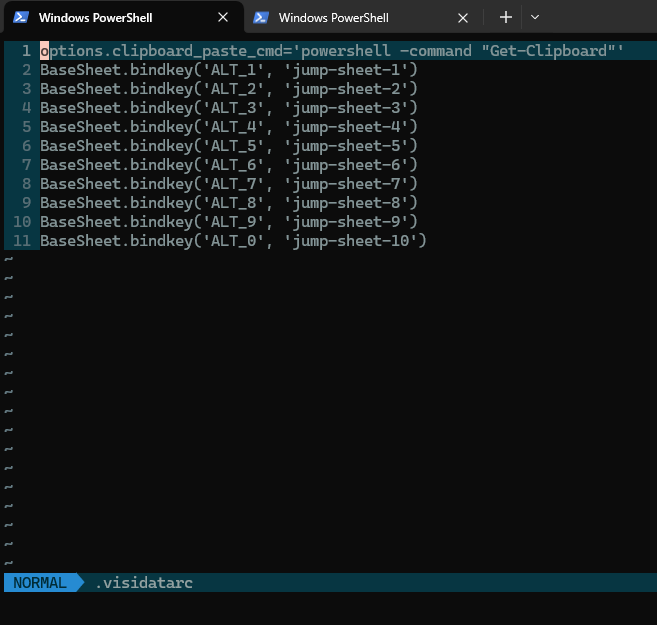Click the line binding ALT_7 to jump-sheet-7
The image size is (657, 625).
pyautogui.click(x=229, y=183)
